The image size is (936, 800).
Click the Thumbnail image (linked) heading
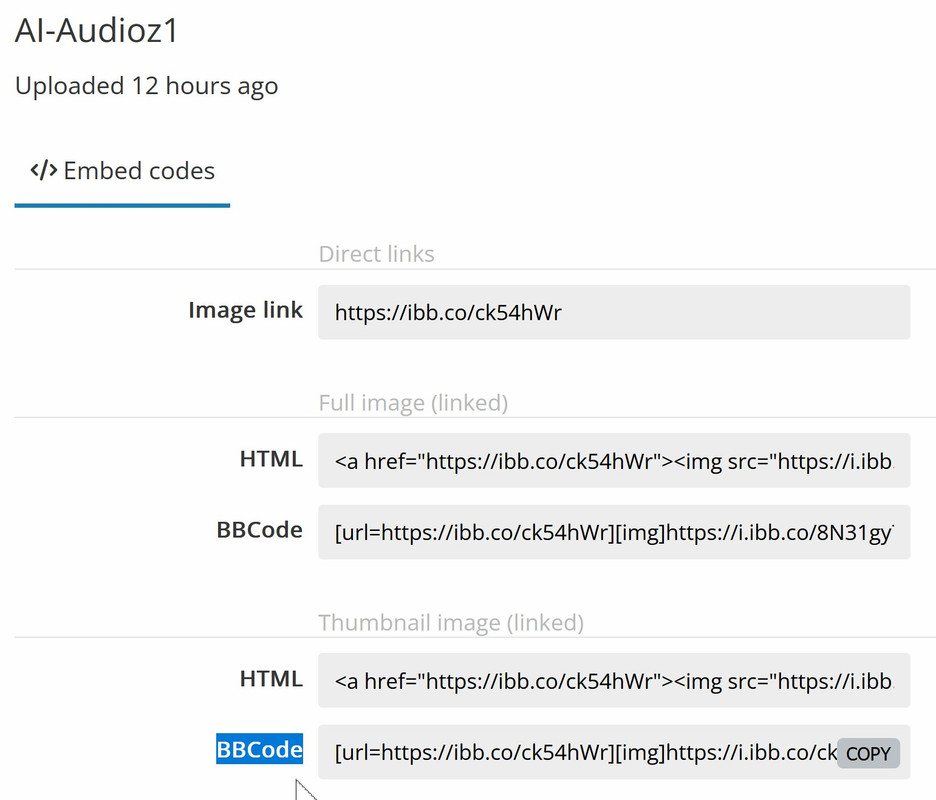point(451,623)
